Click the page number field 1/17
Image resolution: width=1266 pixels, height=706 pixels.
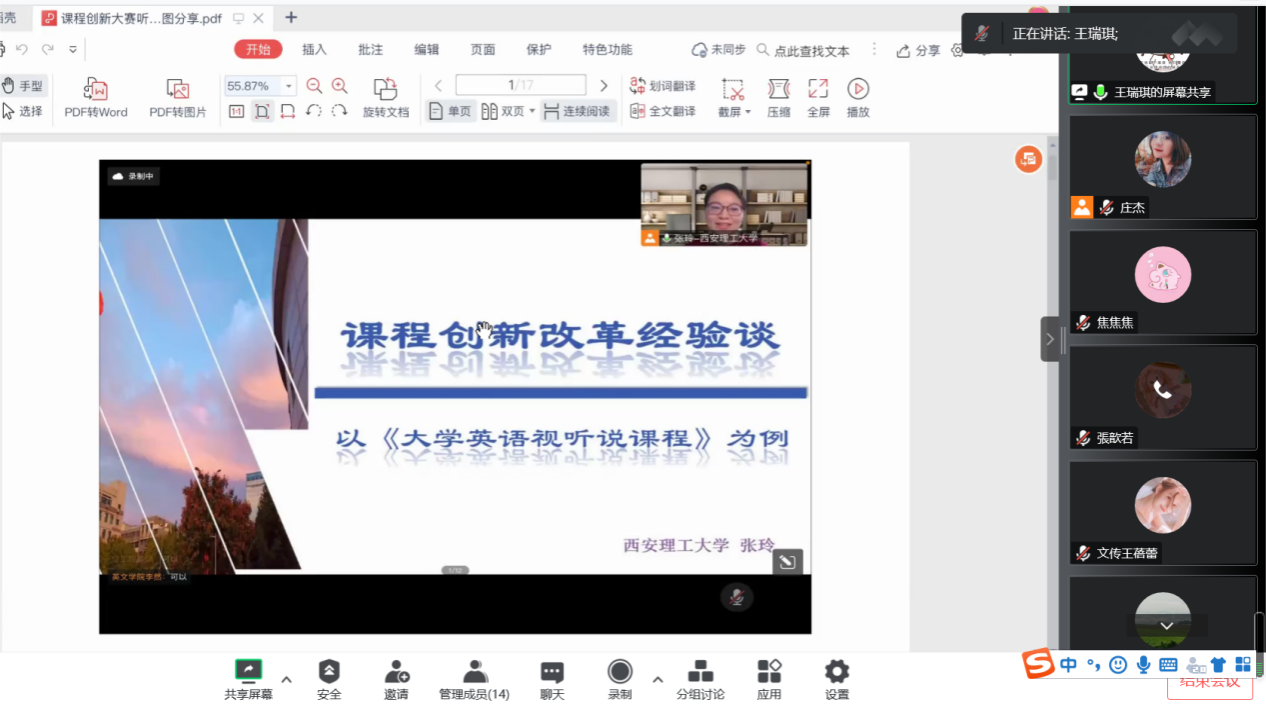(520, 86)
